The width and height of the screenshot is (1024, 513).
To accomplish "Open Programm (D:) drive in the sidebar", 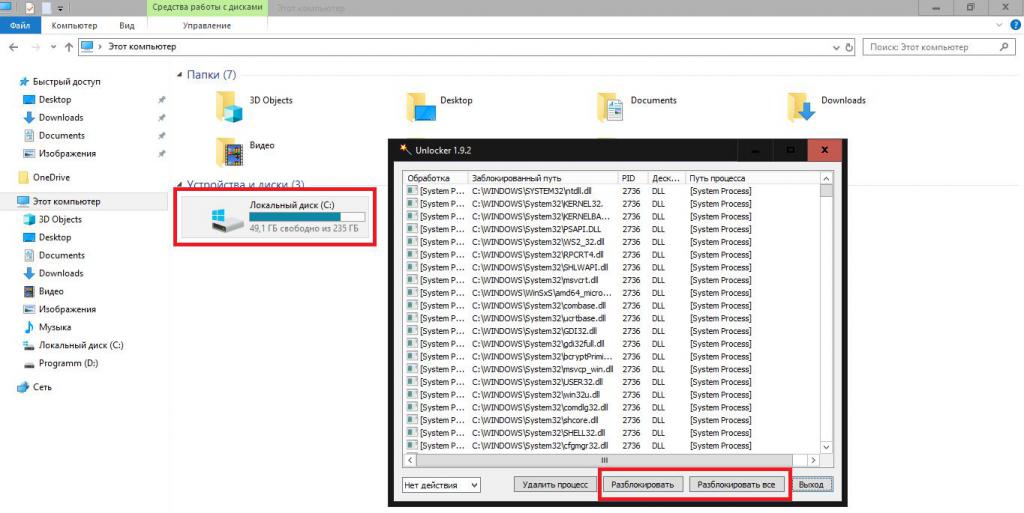I will pos(67,363).
